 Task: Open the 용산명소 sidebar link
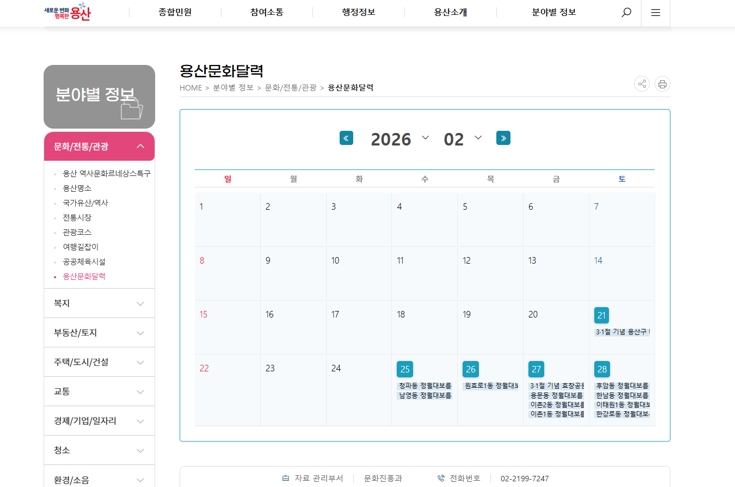77,188
